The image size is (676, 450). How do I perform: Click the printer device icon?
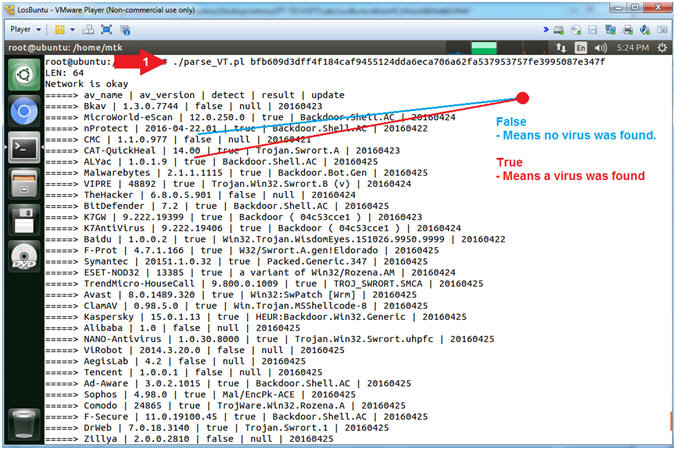coord(628,30)
